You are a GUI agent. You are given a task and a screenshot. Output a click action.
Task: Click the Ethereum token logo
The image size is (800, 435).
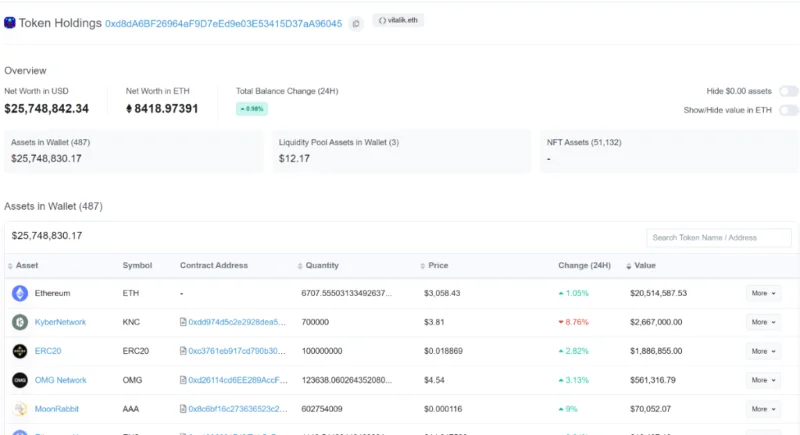point(20,293)
